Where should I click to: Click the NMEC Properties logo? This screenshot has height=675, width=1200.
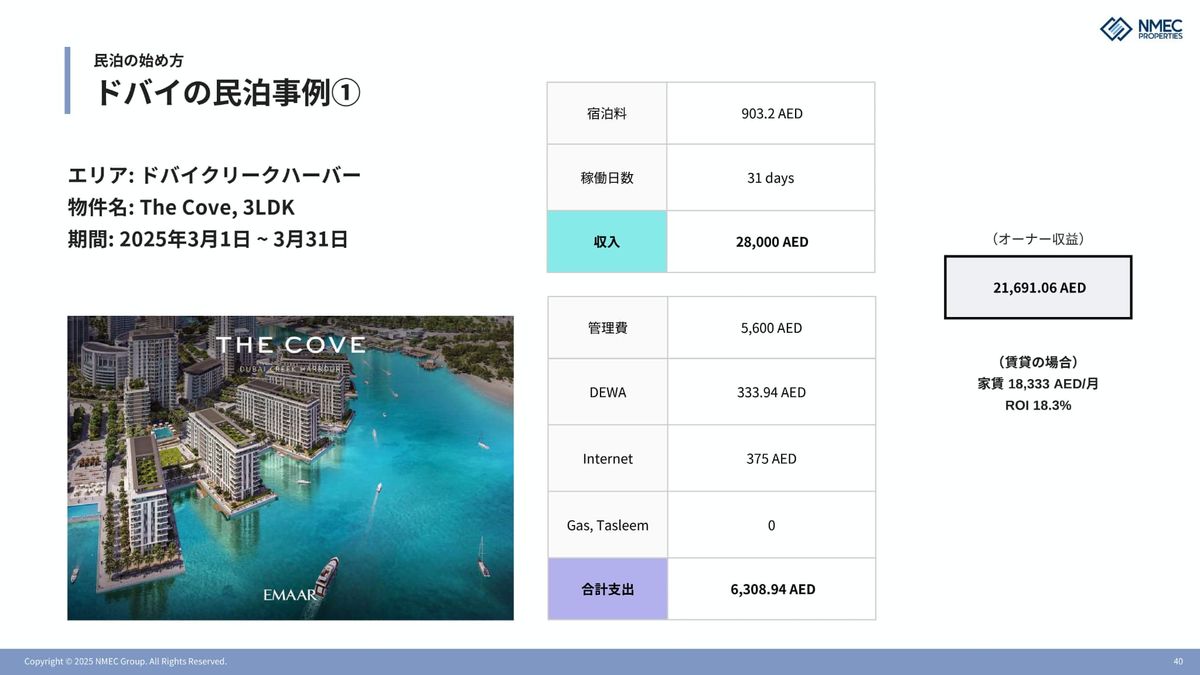tap(1140, 29)
